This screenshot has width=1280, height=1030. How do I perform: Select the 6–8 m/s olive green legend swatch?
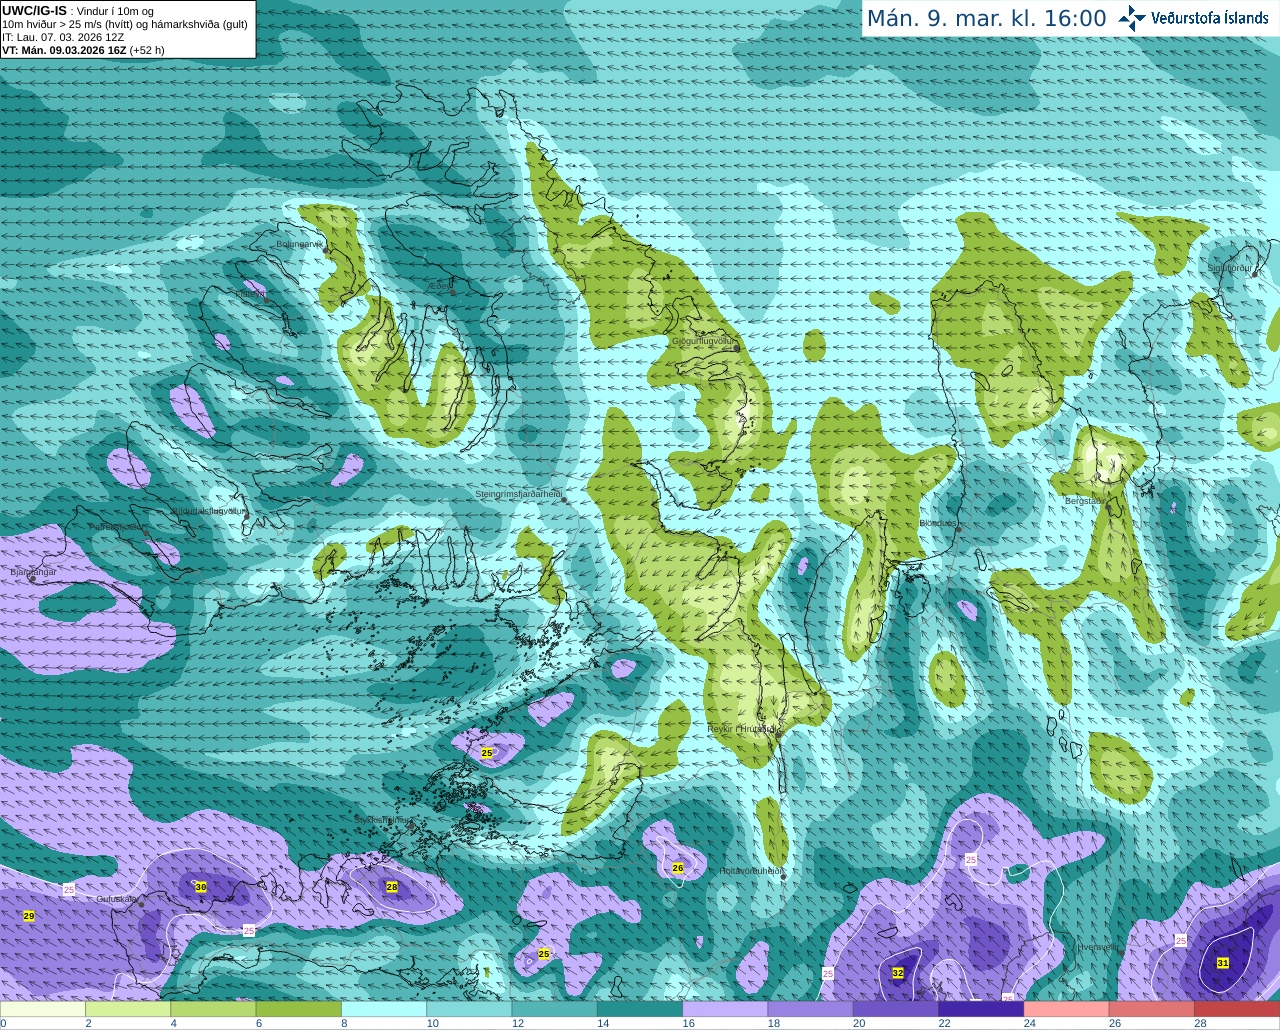tap(298, 1009)
